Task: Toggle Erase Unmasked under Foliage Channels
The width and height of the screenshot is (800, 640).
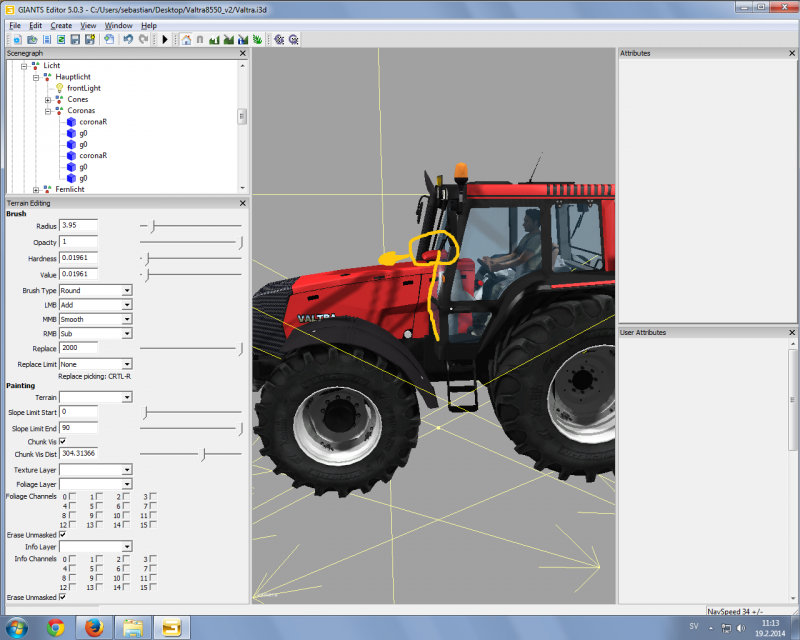Action: click(63, 534)
